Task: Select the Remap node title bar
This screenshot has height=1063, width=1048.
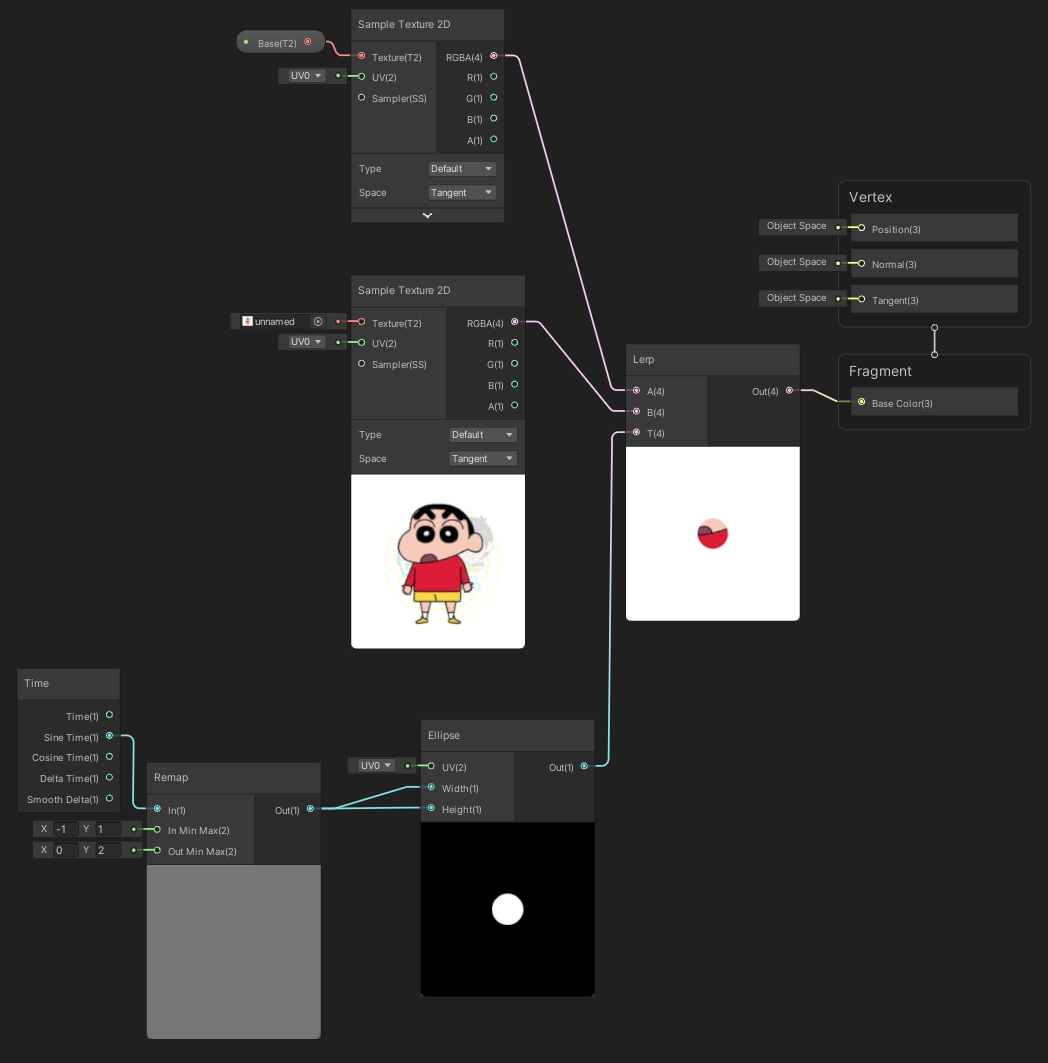Action: [x=234, y=778]
